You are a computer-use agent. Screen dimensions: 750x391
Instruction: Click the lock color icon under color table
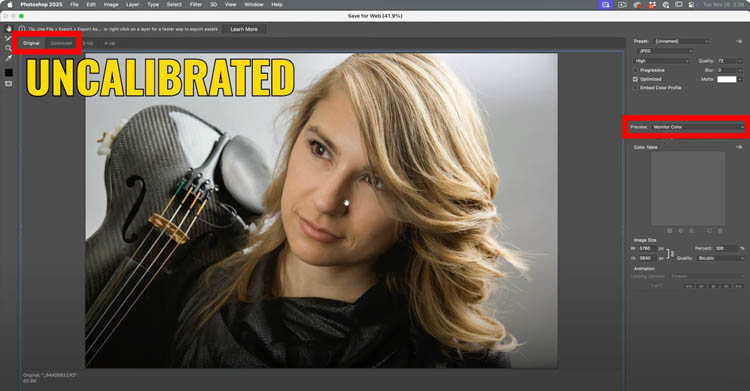coord(692,231)
